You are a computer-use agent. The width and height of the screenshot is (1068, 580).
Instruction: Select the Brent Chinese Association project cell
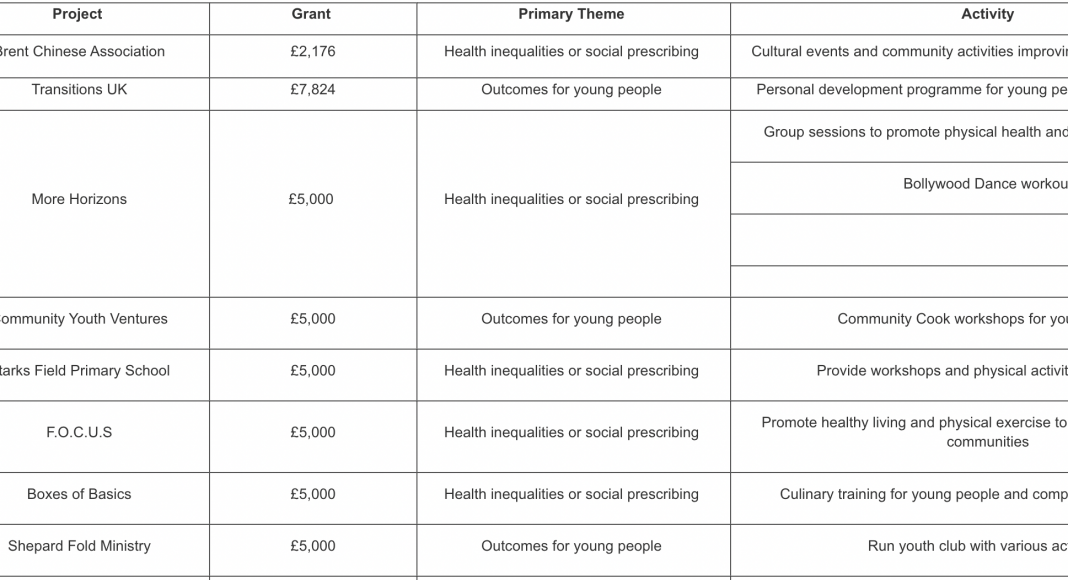click(82, 51)
